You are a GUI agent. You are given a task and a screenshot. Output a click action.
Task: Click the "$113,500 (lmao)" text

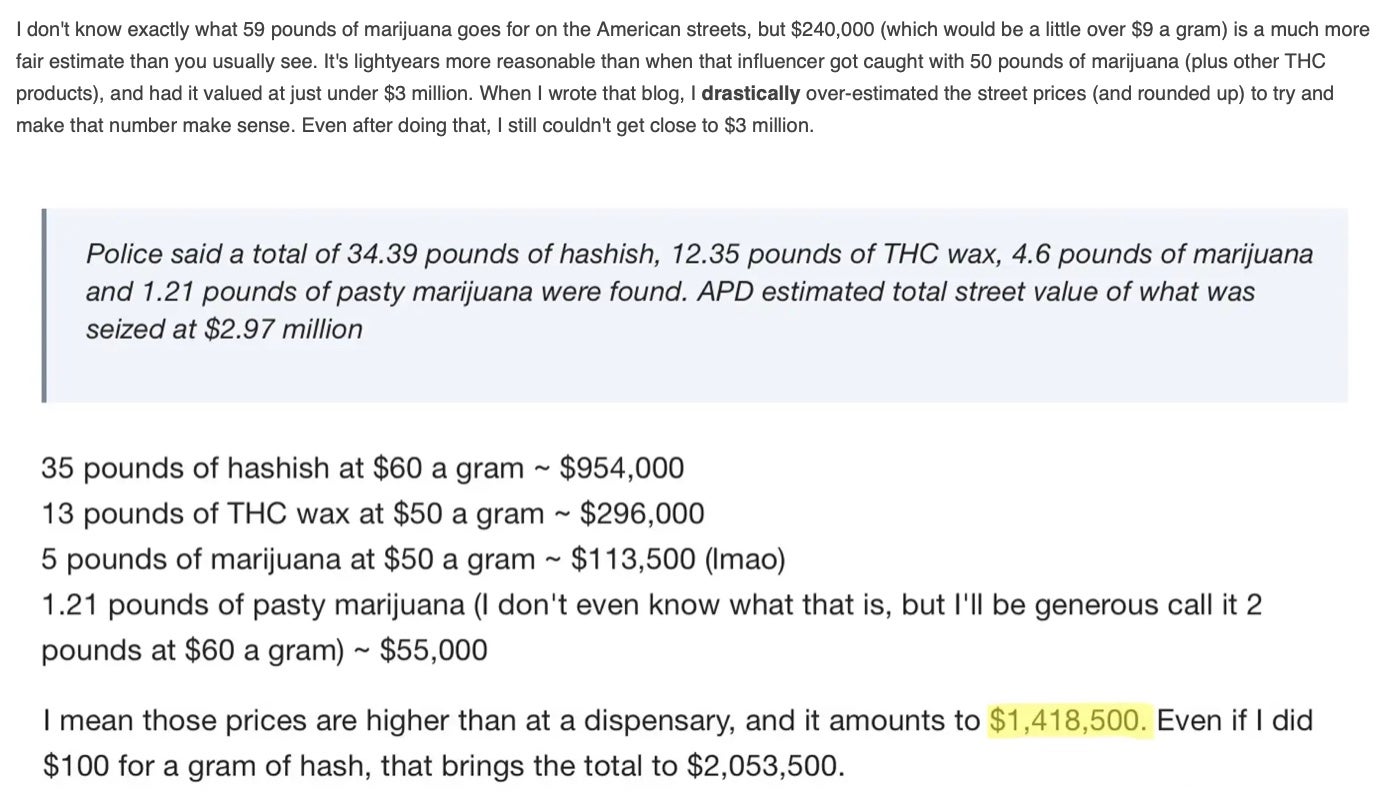[678, 559]
